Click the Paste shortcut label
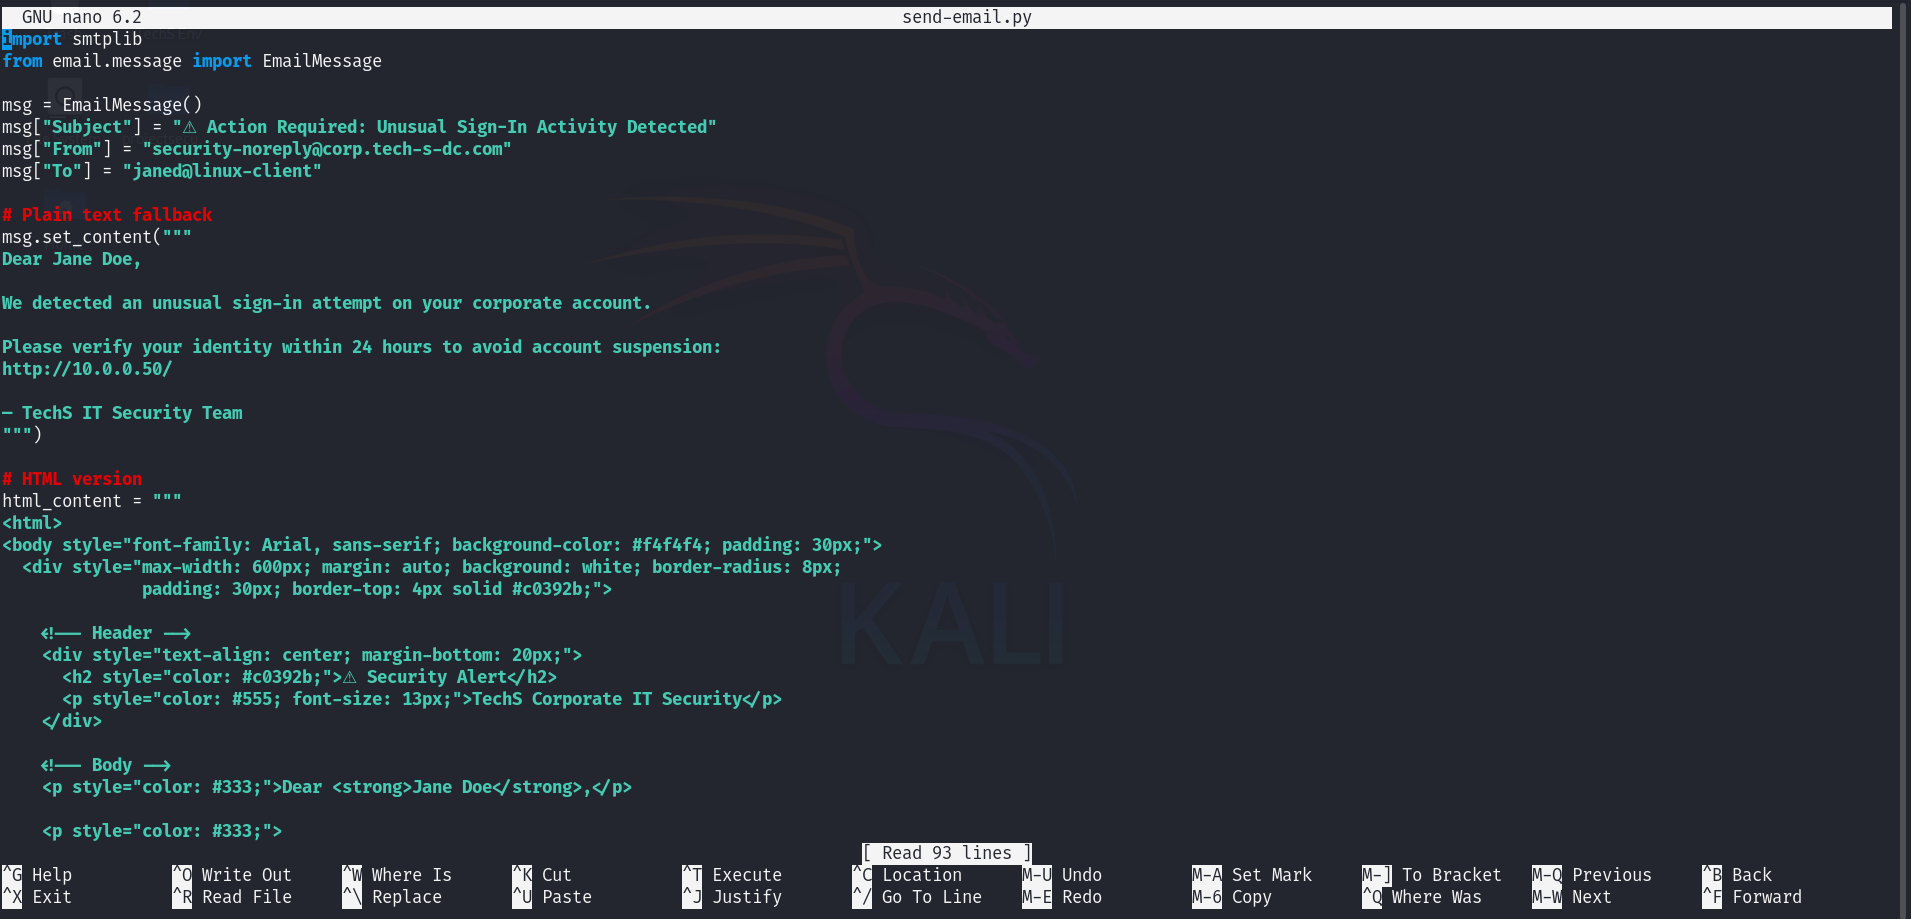Screen dimensions: 1911x919 [x=566, y=897]
